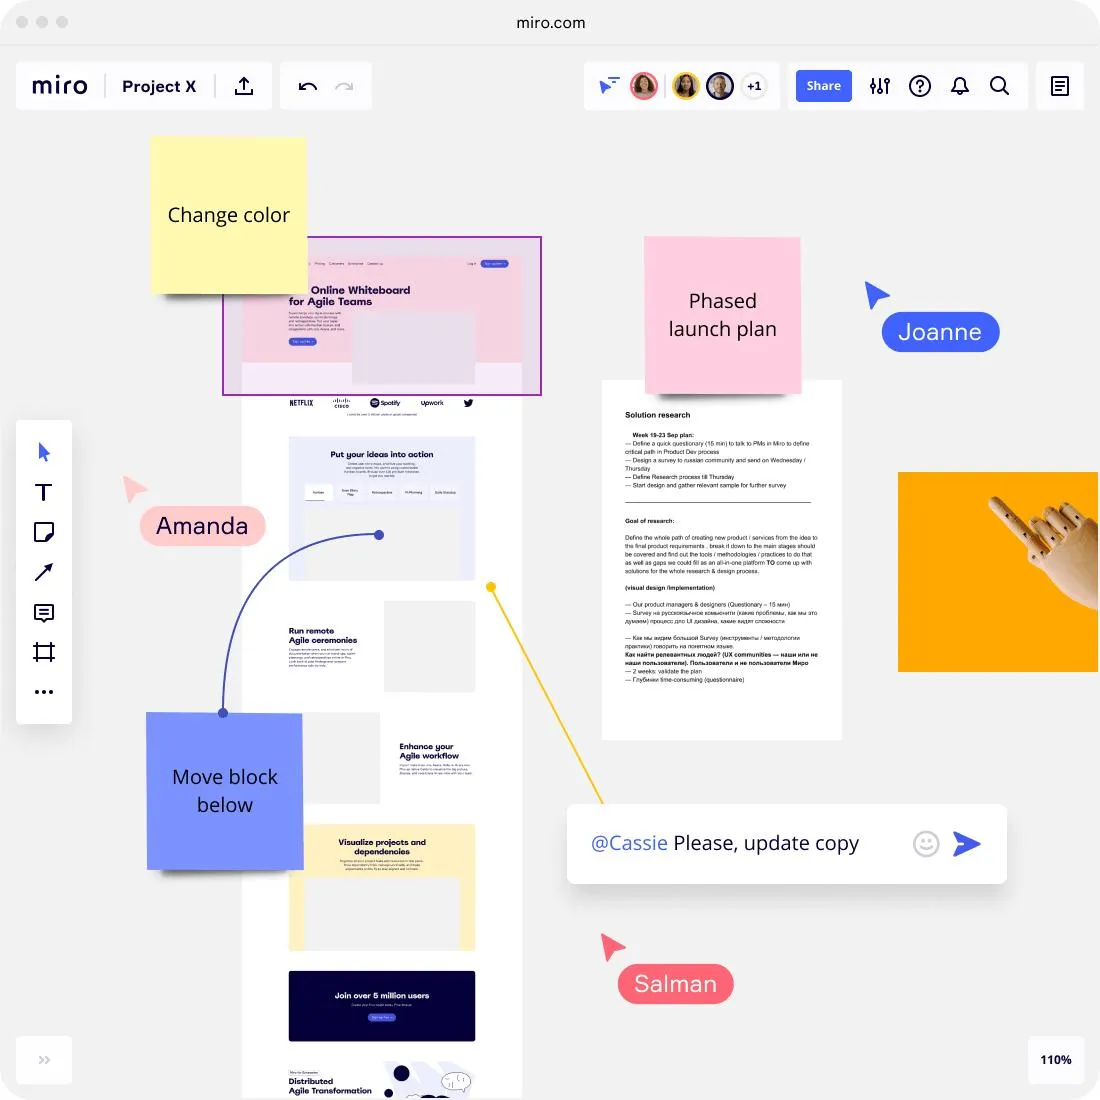Open the notifications bell

(960, 86)
